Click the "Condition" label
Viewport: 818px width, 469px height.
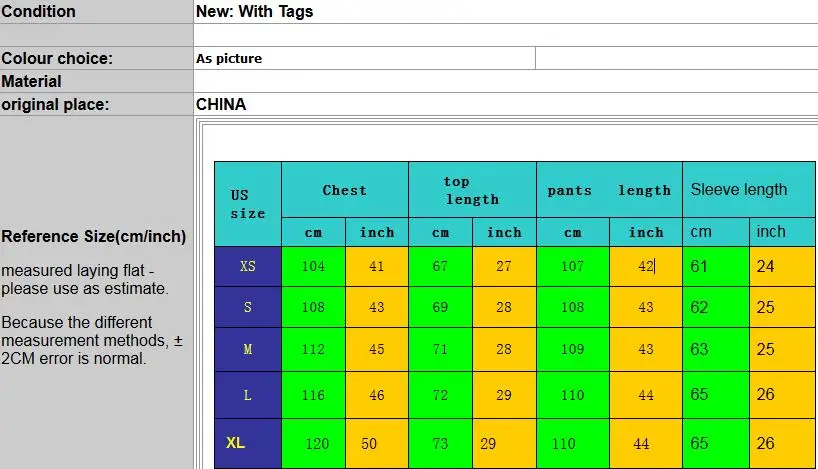click(38, 11)
